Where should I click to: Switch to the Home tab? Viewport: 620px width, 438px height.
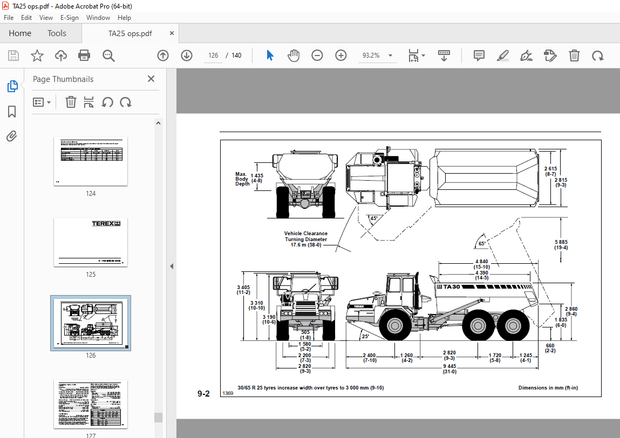pos(20,33)
